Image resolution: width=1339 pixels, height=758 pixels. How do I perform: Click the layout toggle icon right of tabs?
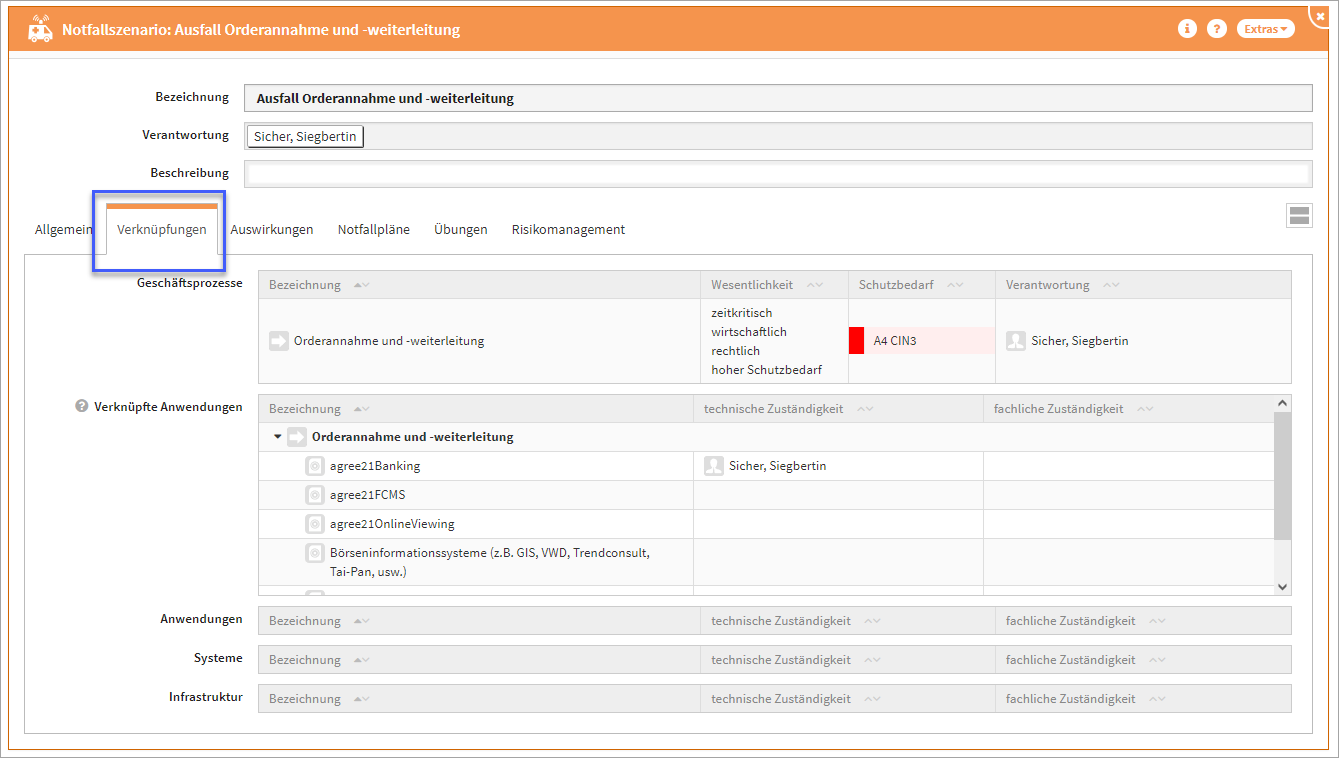pyautogui.click(x=1299, y=216)
